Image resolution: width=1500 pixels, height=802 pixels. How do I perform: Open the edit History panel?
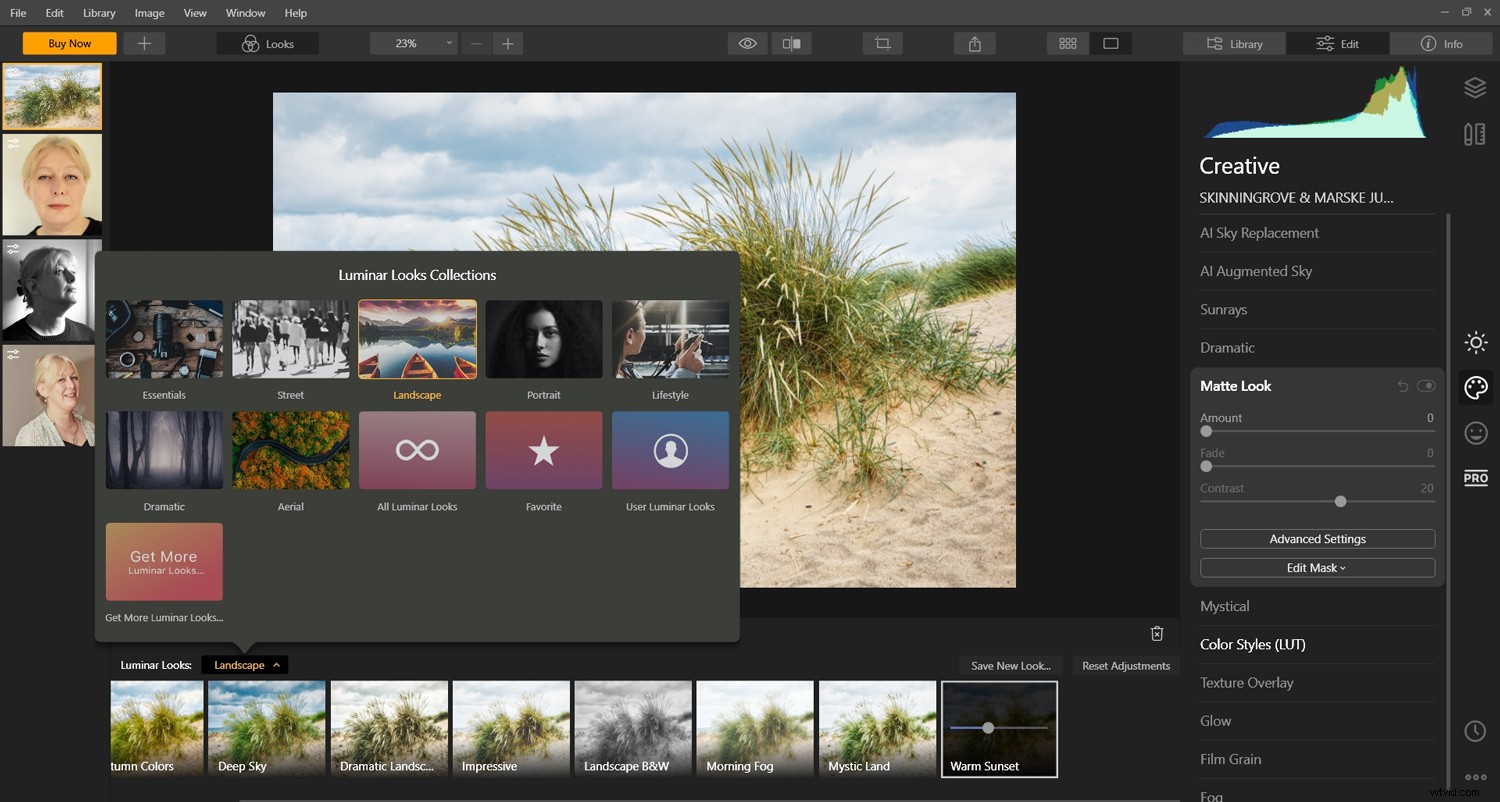click(1475, 731)
